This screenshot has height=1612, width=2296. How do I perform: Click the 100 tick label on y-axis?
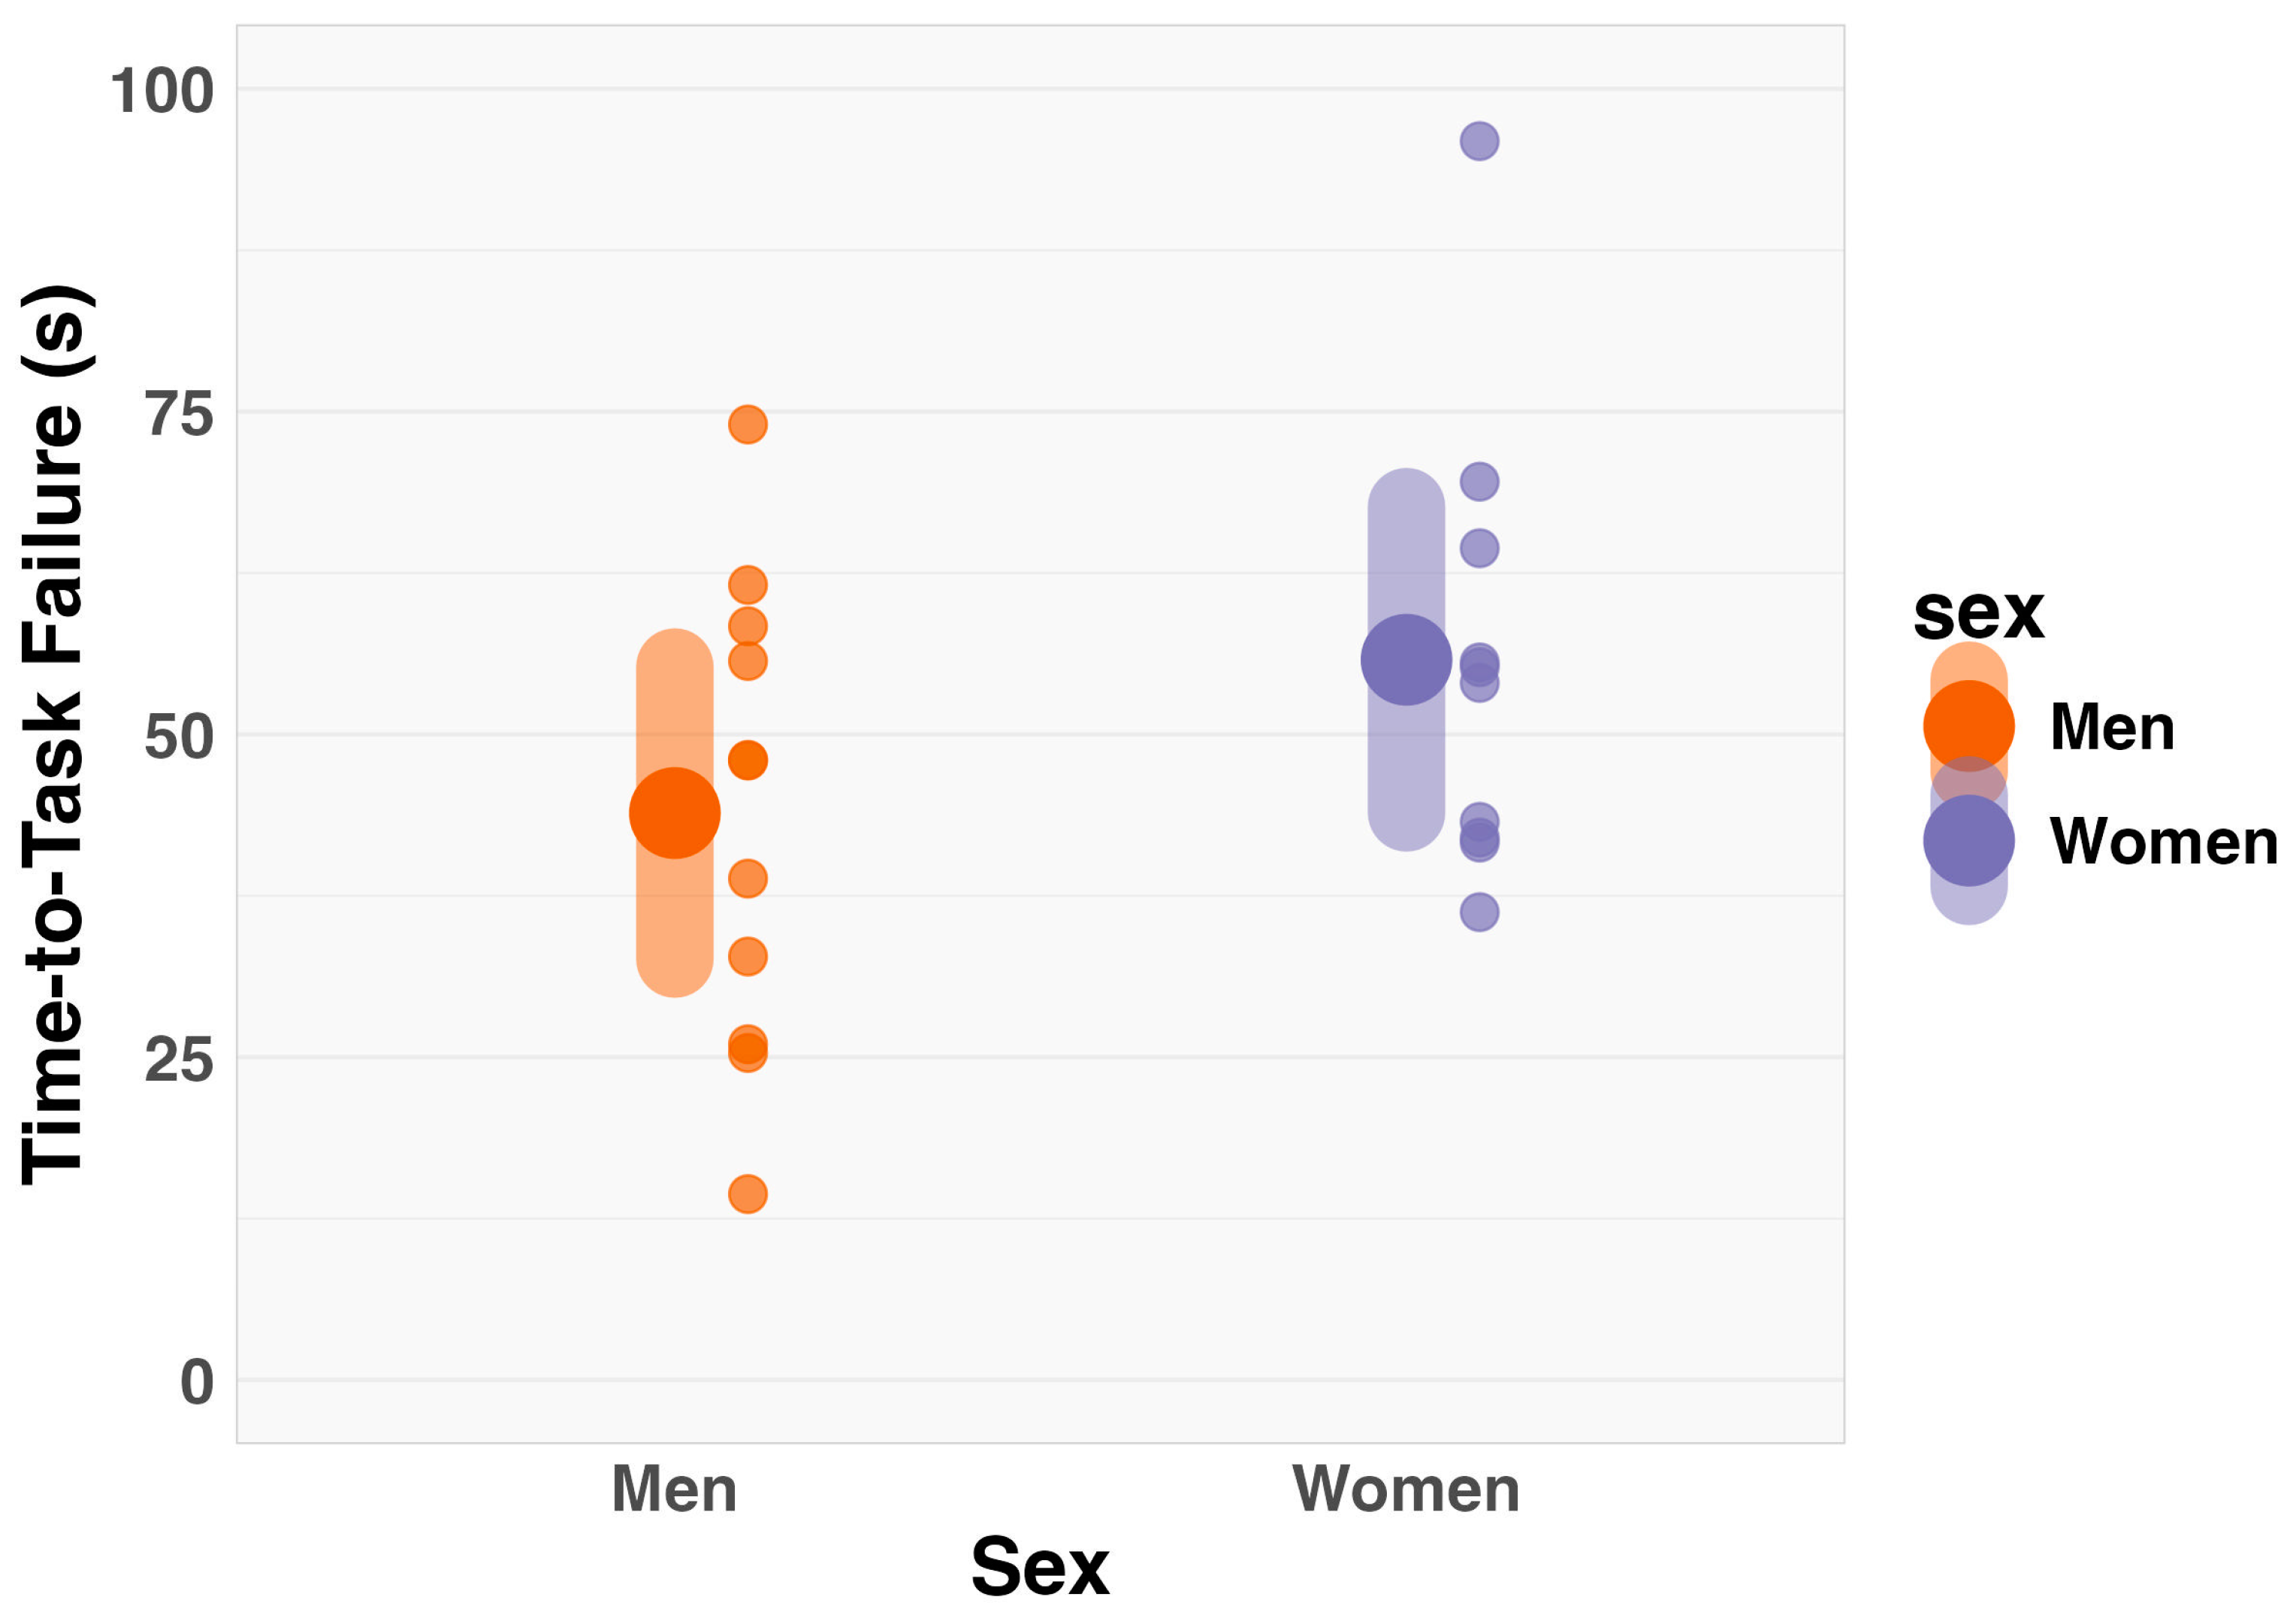pyautogui.click(x=162, y=91)
